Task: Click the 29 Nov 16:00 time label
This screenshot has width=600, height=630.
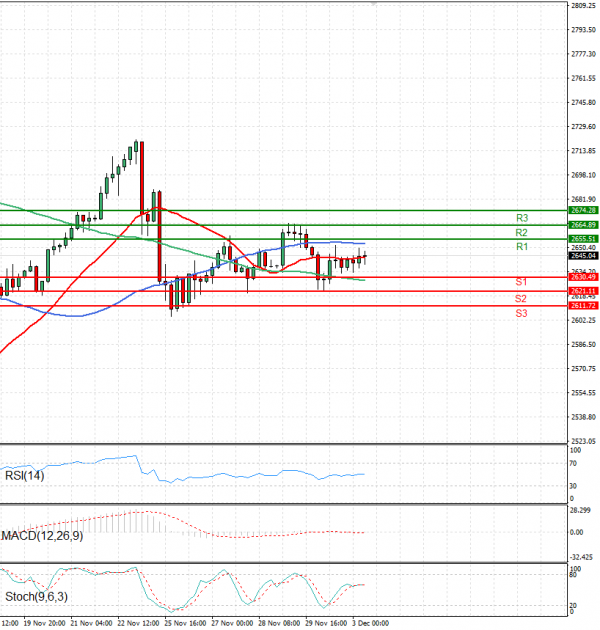Action: pyautogui.click(x=326, y=623)
